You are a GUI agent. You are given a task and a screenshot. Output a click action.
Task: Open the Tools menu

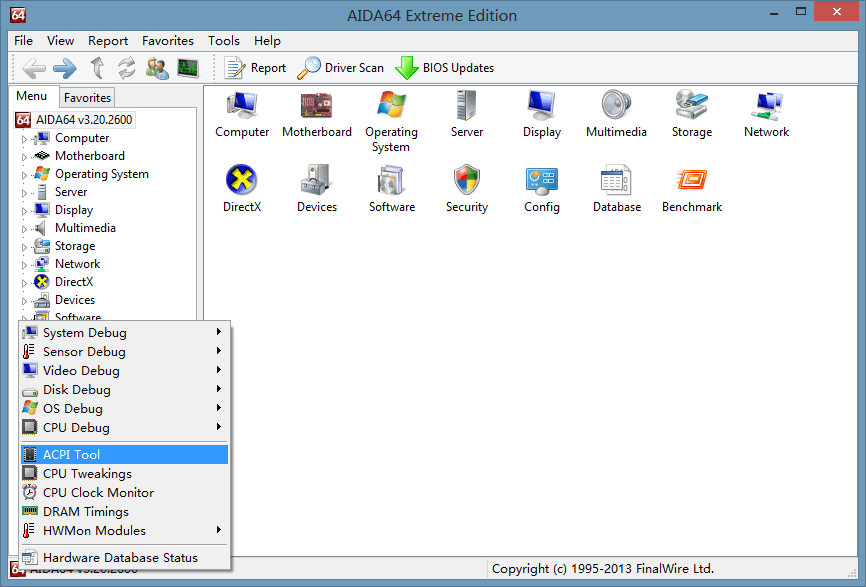coord(224,41)
